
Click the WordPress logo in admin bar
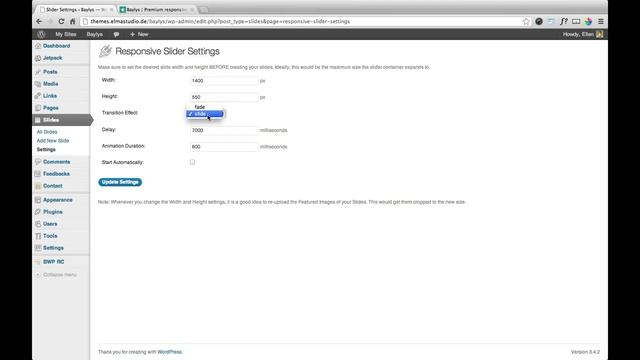41,34
